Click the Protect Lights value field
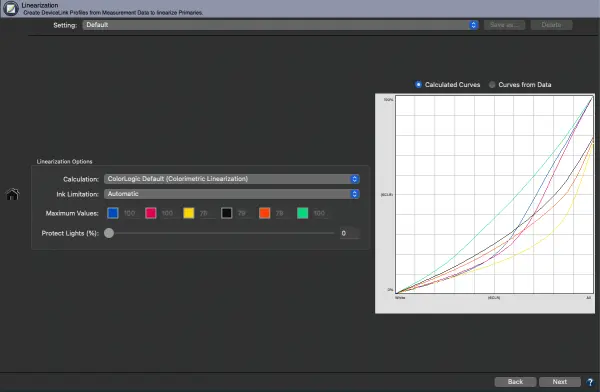The width and height of the screenshot is (600, 392). coord(349,233)
